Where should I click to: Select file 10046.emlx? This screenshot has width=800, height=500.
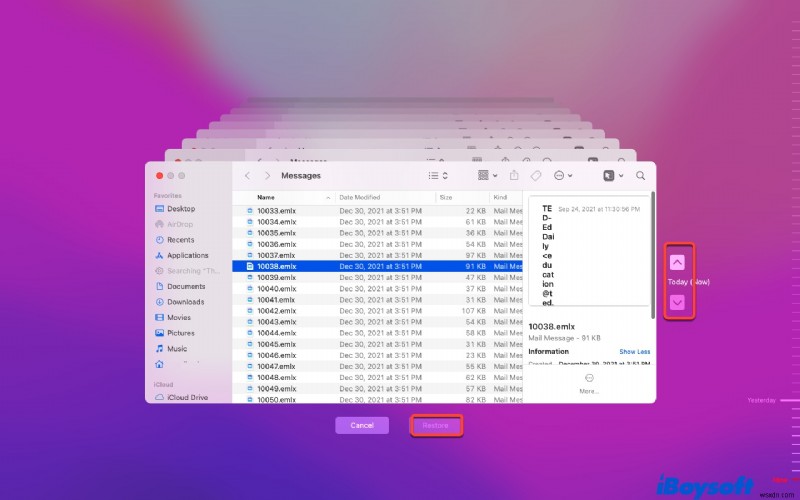[x=378, y=356]
